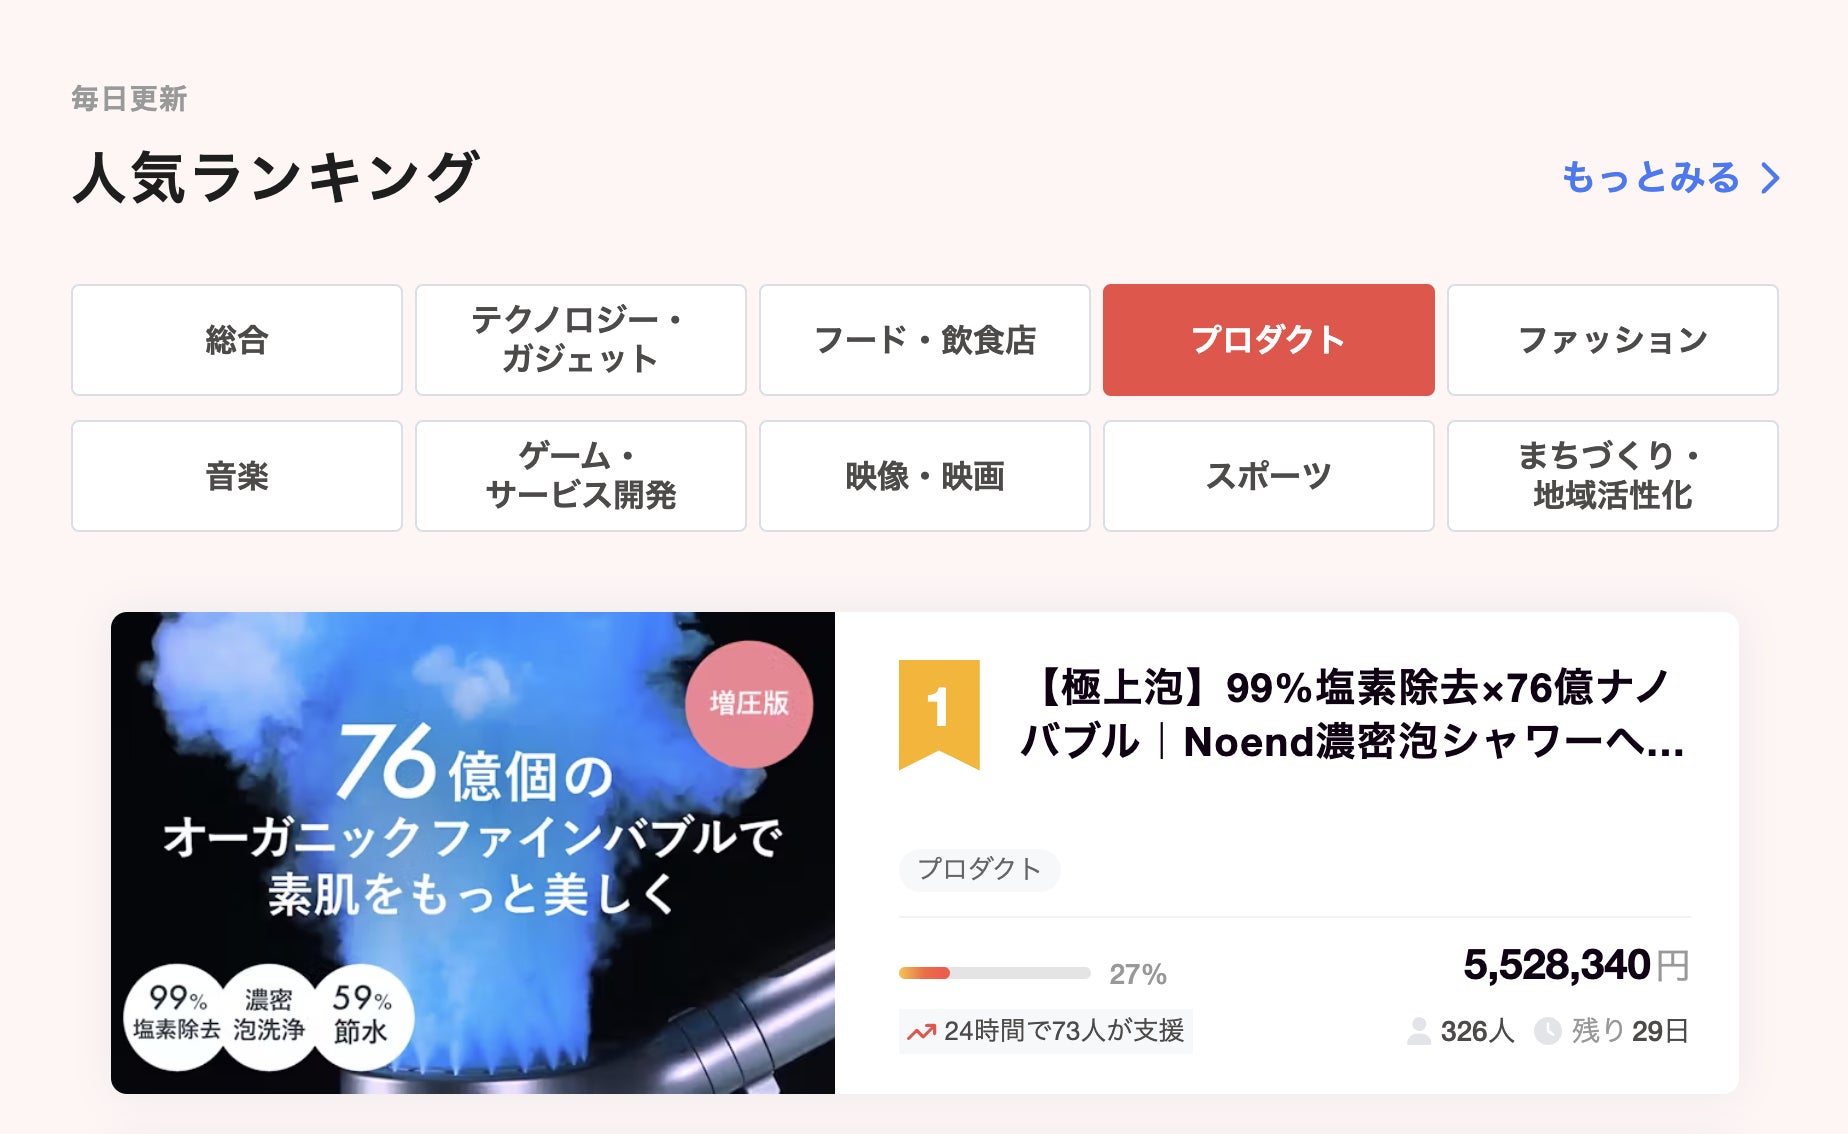
Task: Click the remaining days clock icon
Action: [x=1547, y=1031]
